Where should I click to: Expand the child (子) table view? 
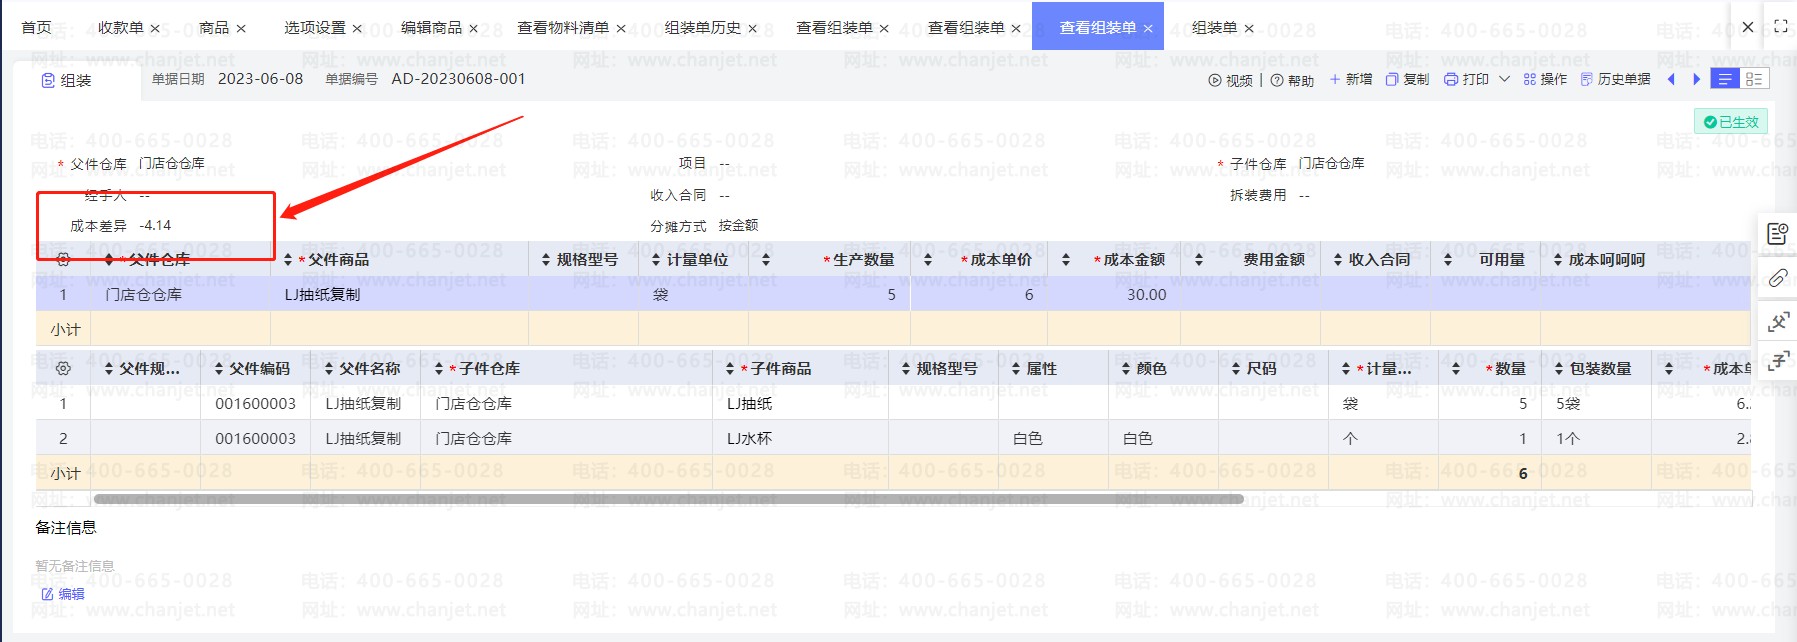pos(1777,361)
